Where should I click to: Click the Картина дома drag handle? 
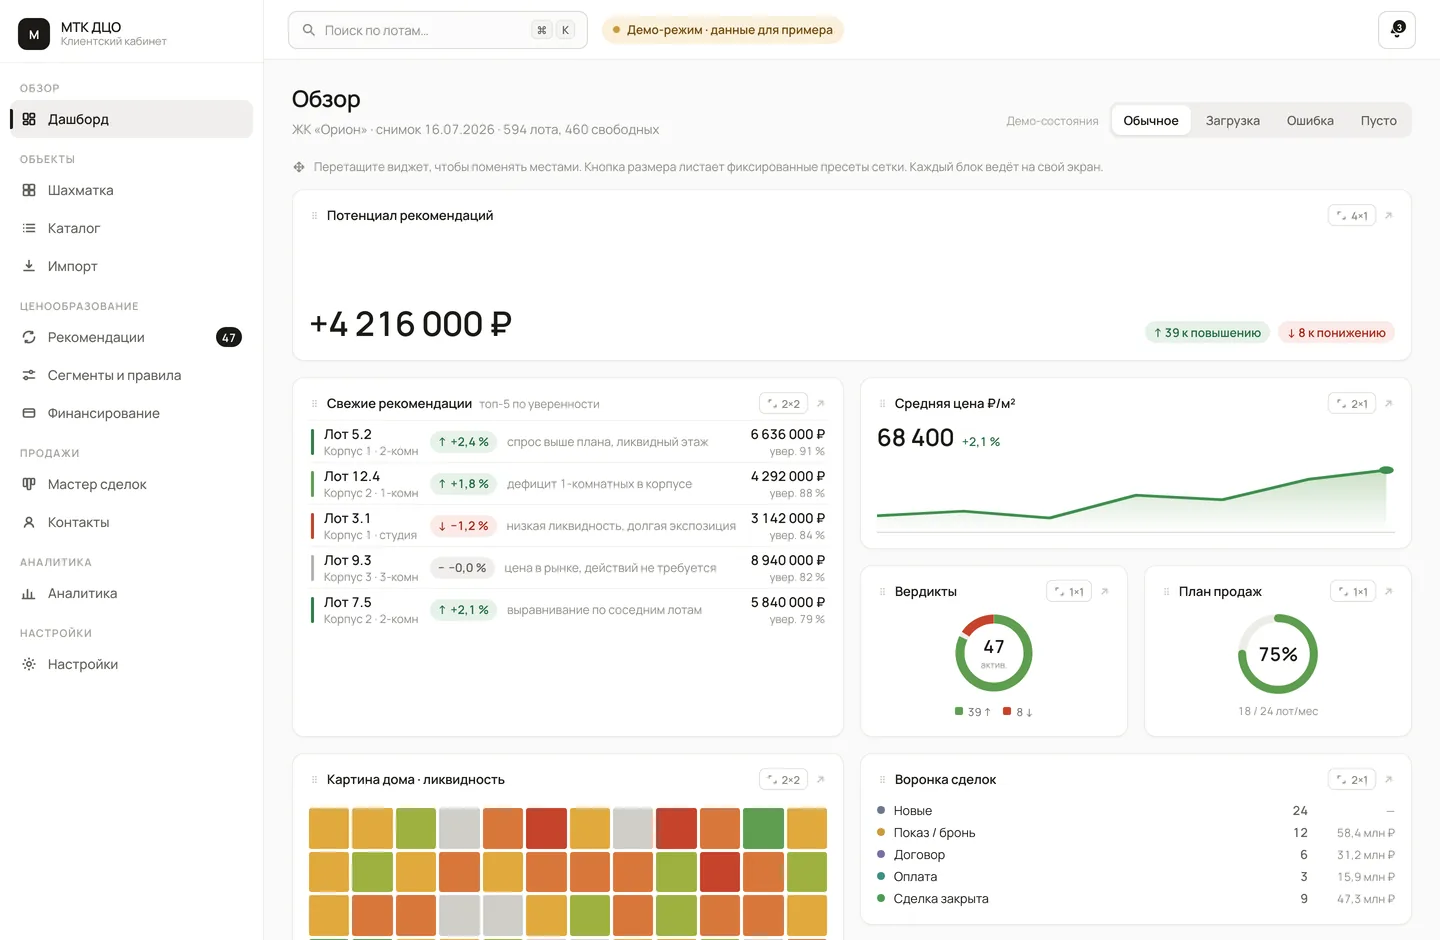coord(314,780)
